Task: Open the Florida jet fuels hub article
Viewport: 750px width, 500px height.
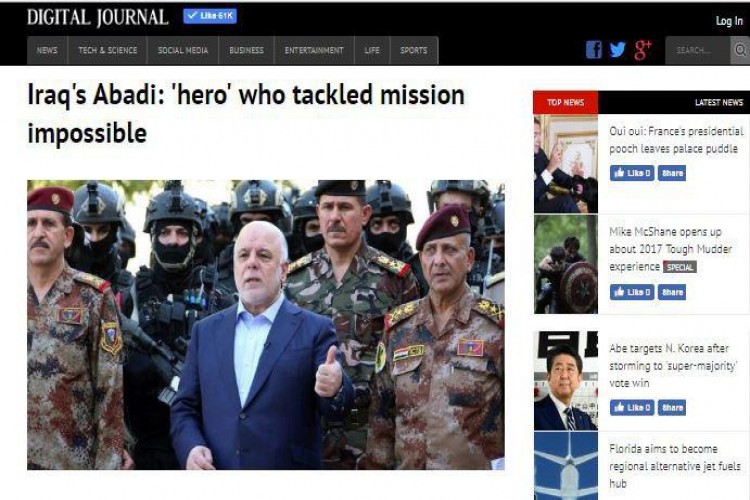Action: click(x=675, y=466)
